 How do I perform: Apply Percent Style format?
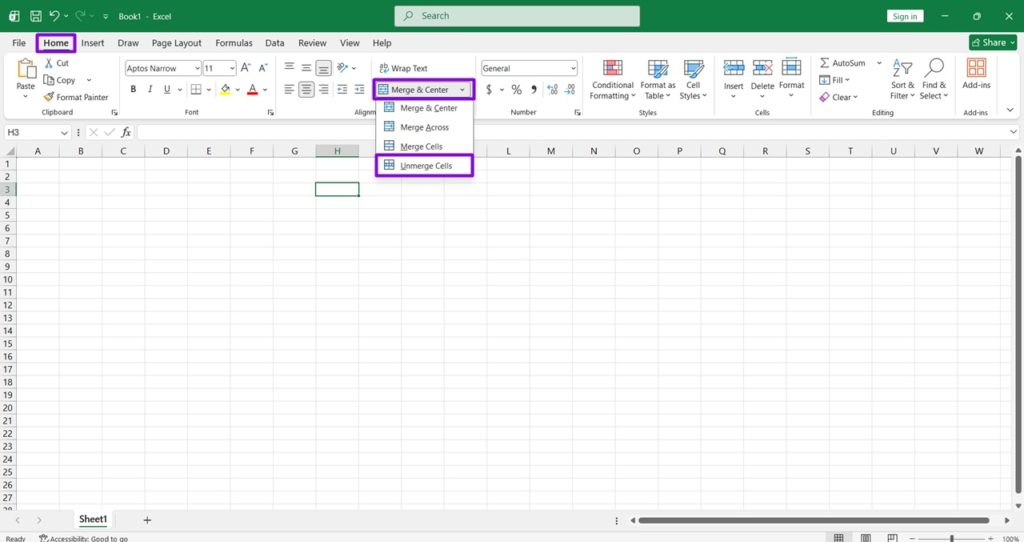pyautogui.click(x=517, y=89)
